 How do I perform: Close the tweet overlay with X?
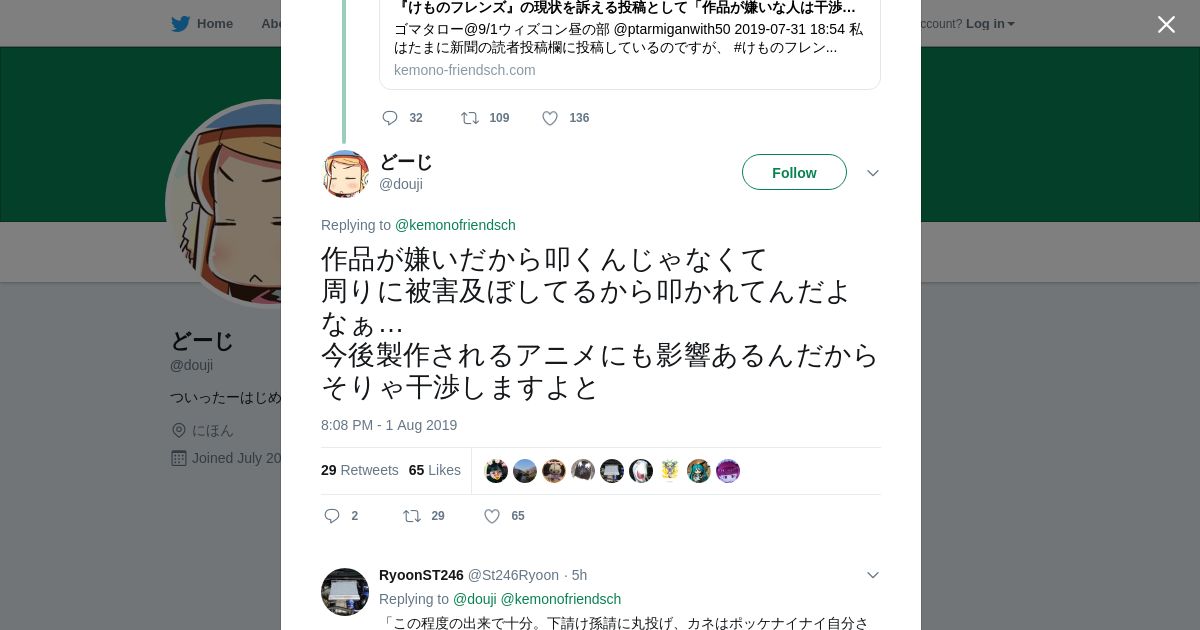click(x=1166, y=25)
